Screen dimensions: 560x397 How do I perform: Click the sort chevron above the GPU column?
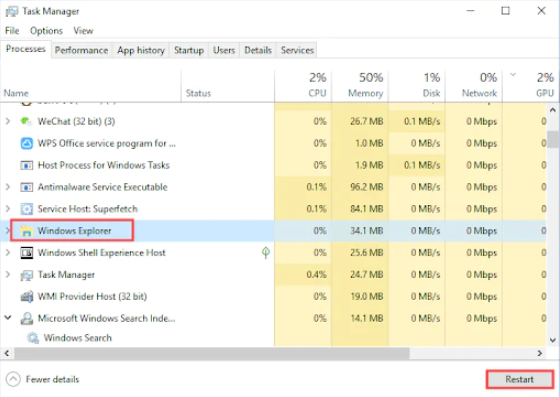[513, 75]
